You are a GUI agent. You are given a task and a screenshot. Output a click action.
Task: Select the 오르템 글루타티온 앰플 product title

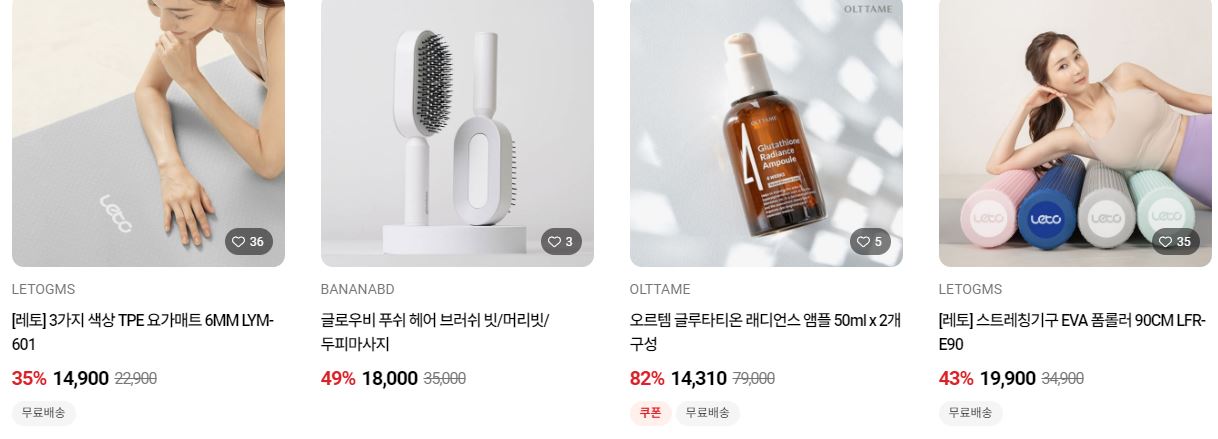pos(765,332)
